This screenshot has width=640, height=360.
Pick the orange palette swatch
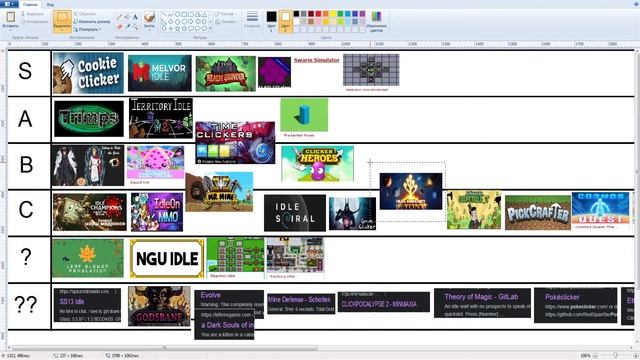[x=326, y=14]
